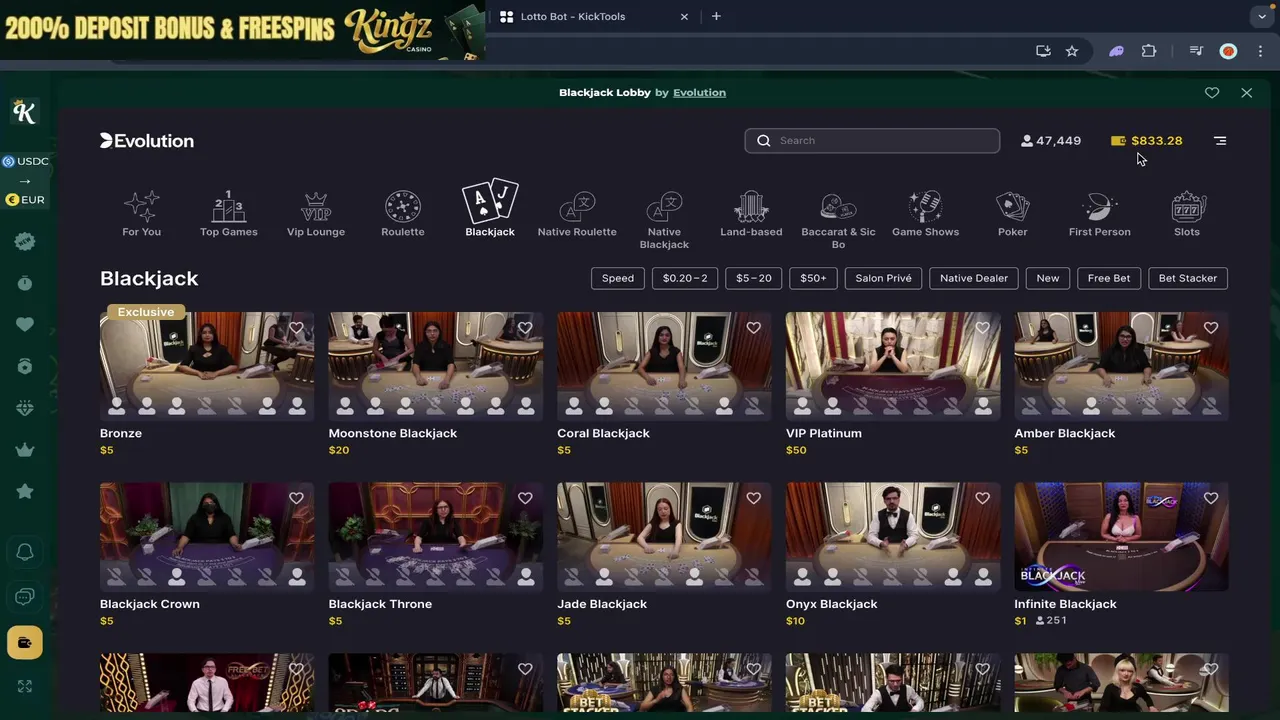Toggle favorite heart on Blackjack Crown
This screenshot has width=1280, height=720.
click(x=296, y=498)
